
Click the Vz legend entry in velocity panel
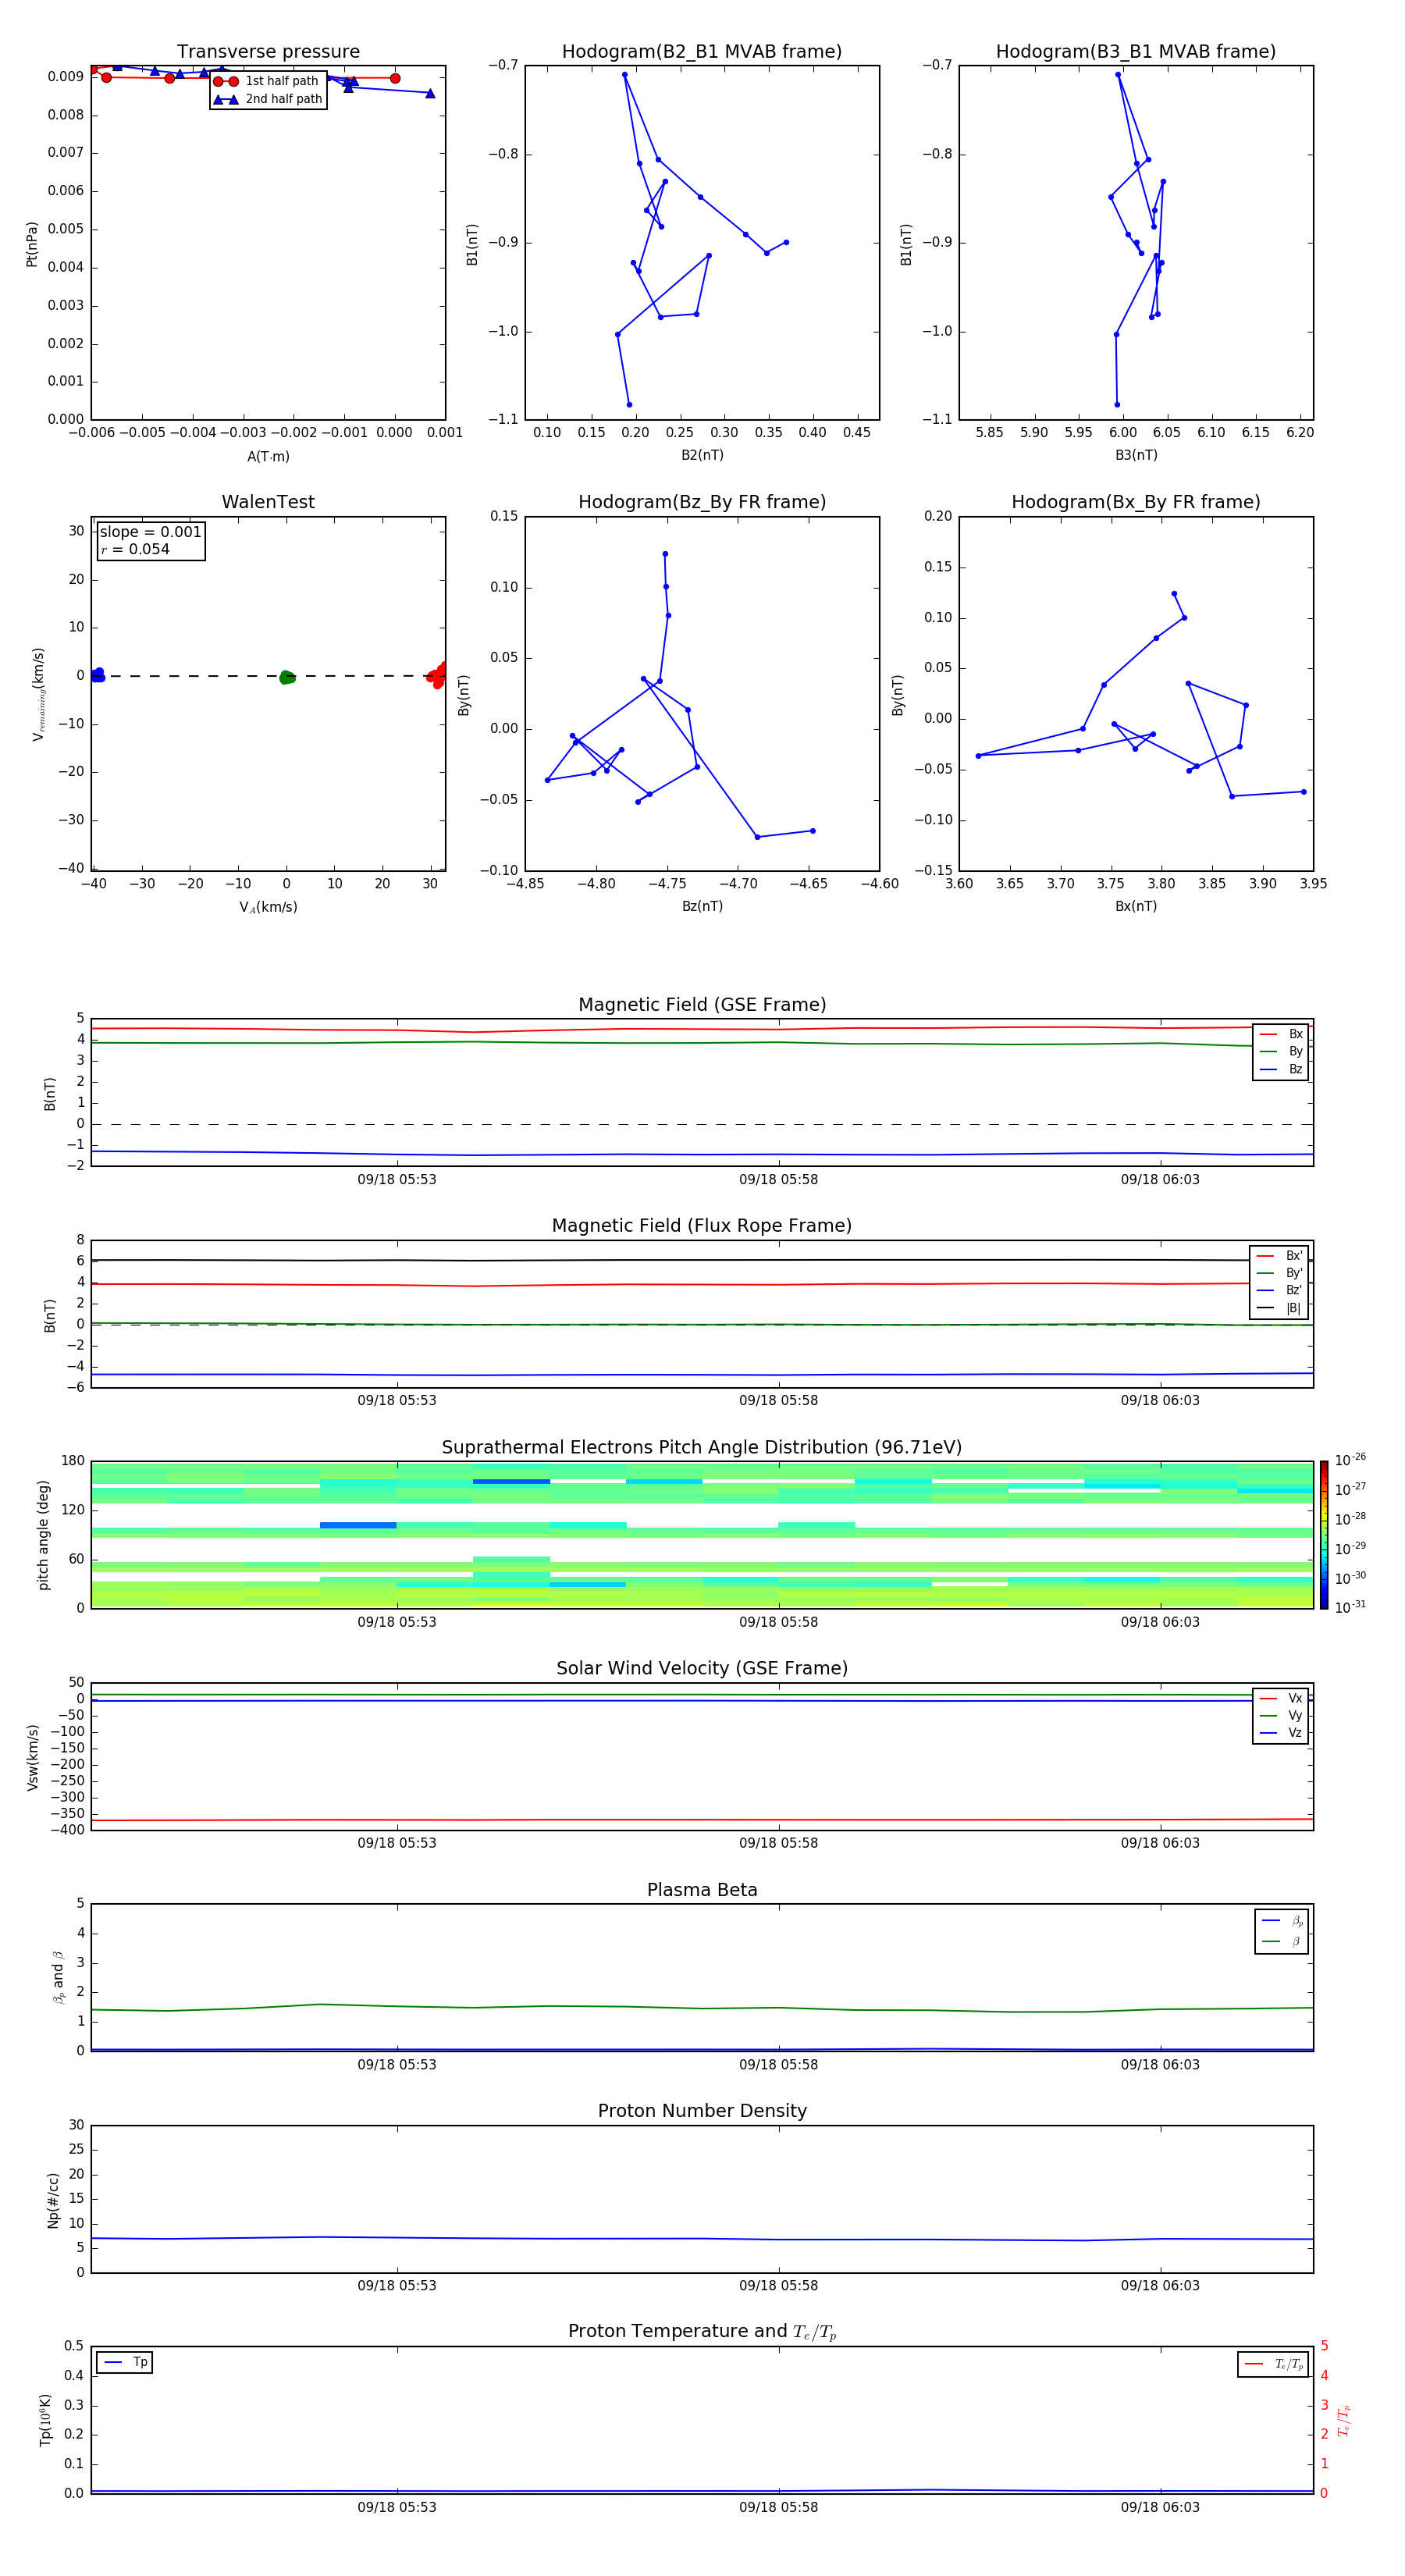point(1281,1733)
